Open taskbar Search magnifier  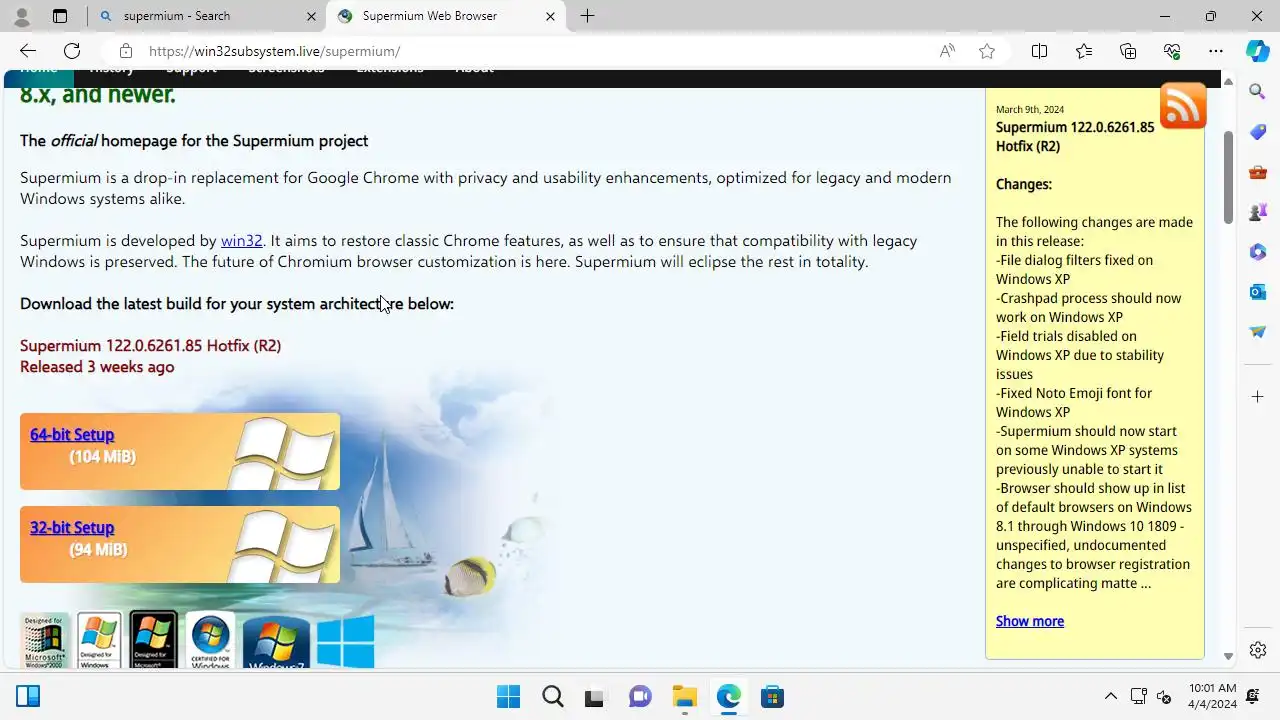coord(552,696)
